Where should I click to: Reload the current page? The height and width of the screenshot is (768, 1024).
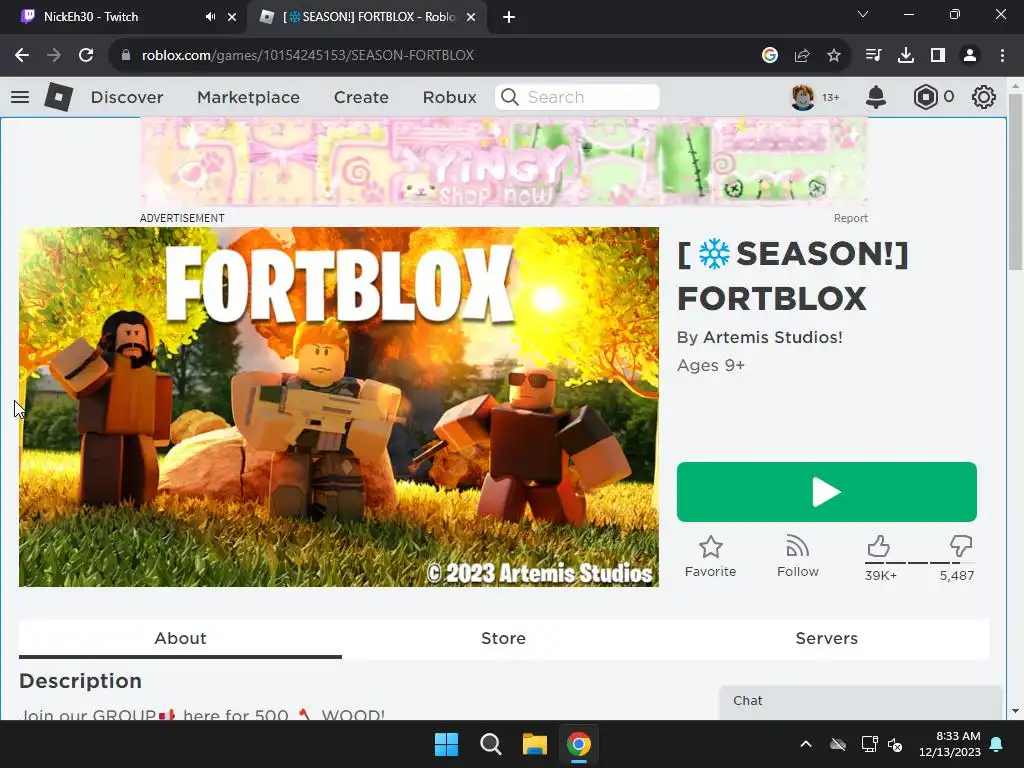[x=86, y=56]
